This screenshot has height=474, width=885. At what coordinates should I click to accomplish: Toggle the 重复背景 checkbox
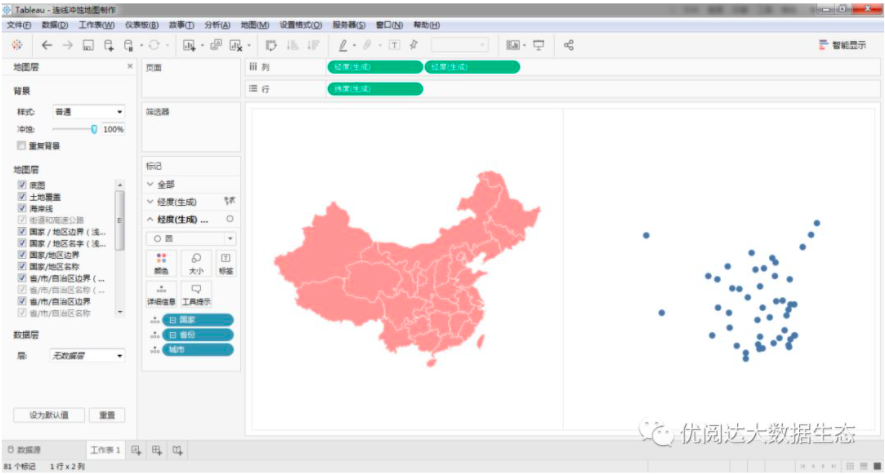click(22, 145)
